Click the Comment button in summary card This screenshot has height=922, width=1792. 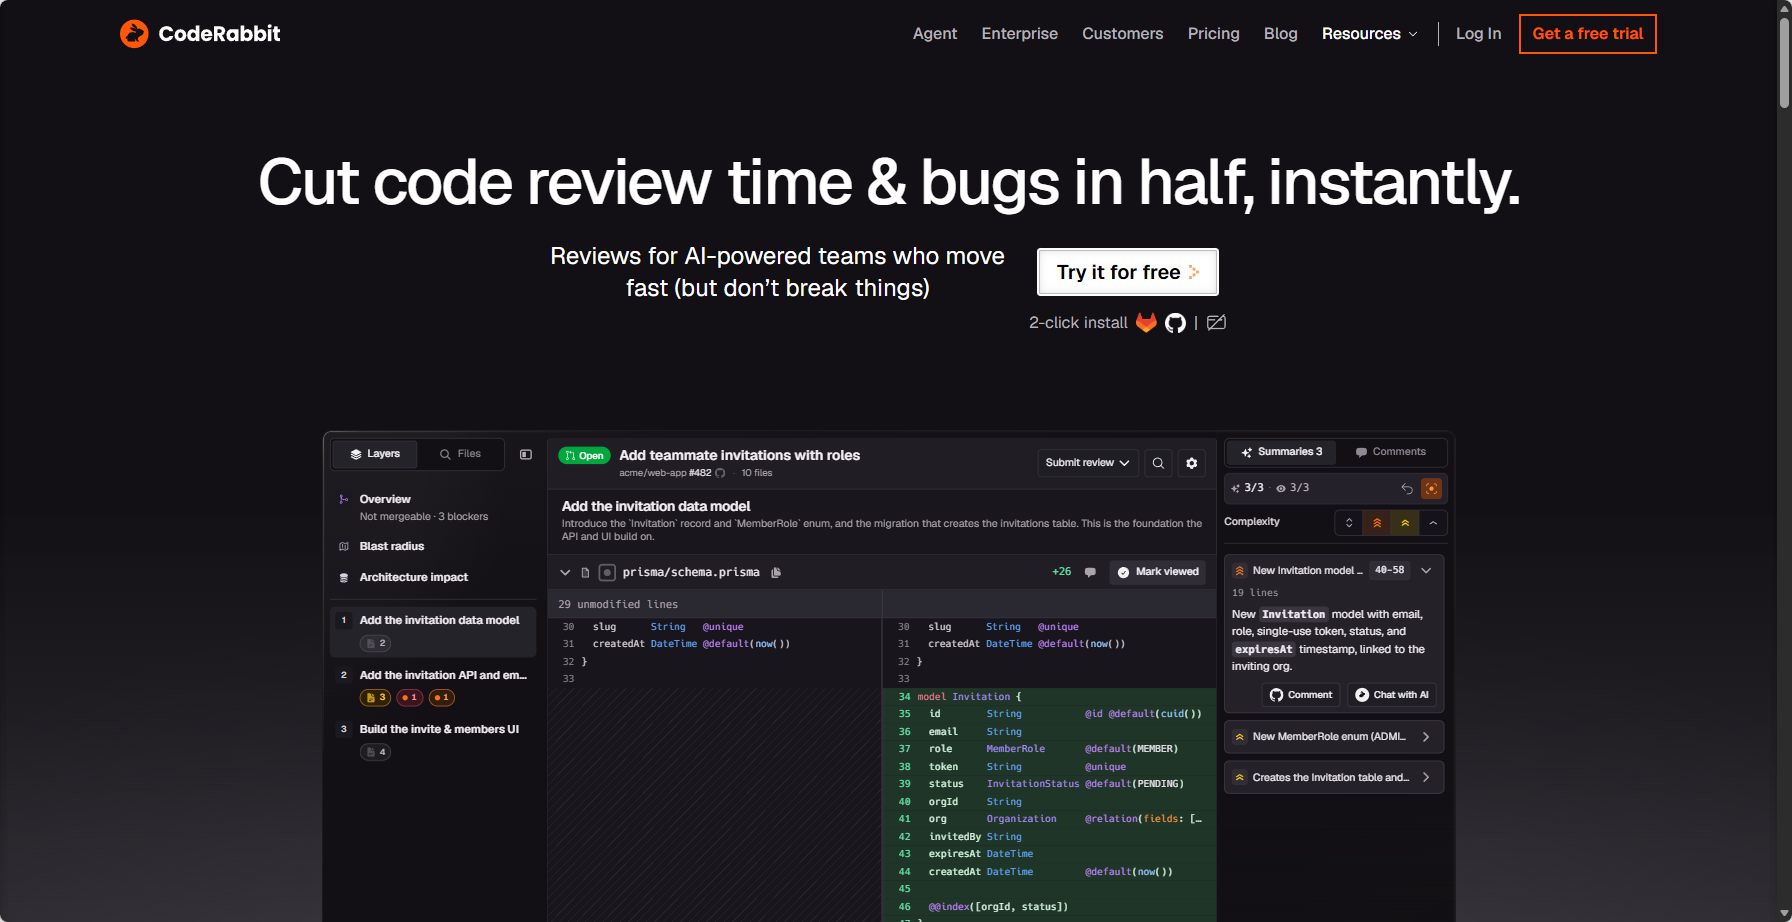click(1301, 695)
